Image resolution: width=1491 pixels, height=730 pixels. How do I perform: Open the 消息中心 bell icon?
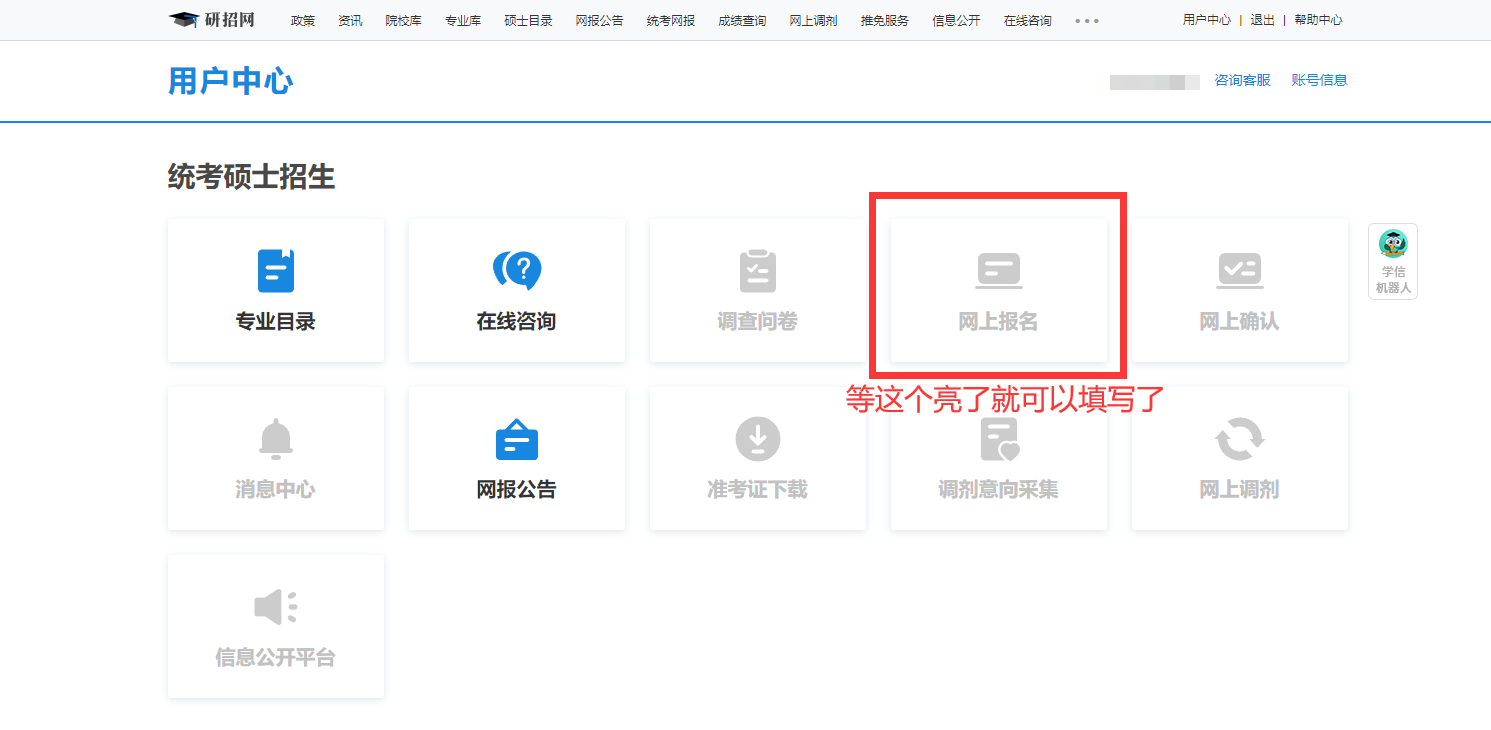coord(276,439)
